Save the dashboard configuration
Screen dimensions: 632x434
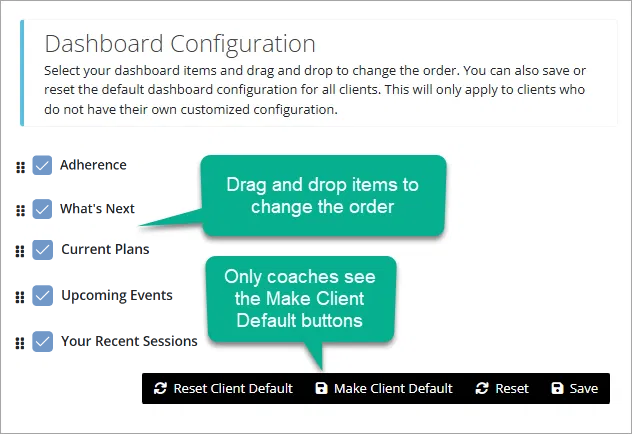pos(575,388)
